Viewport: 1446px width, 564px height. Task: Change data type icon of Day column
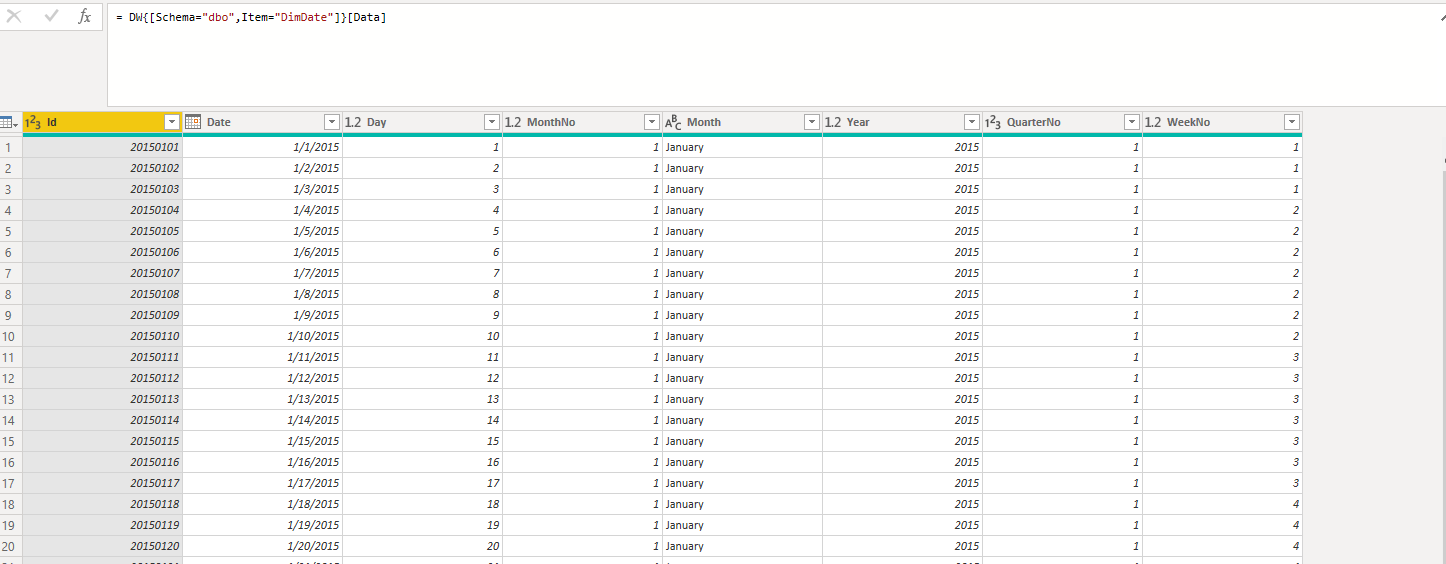coord(353,122)
